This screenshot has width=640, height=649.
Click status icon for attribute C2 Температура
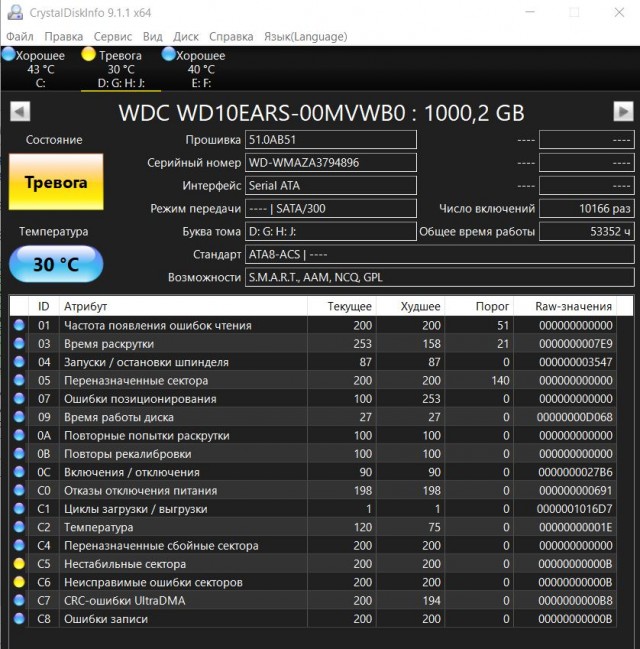[x=19, y=527]
